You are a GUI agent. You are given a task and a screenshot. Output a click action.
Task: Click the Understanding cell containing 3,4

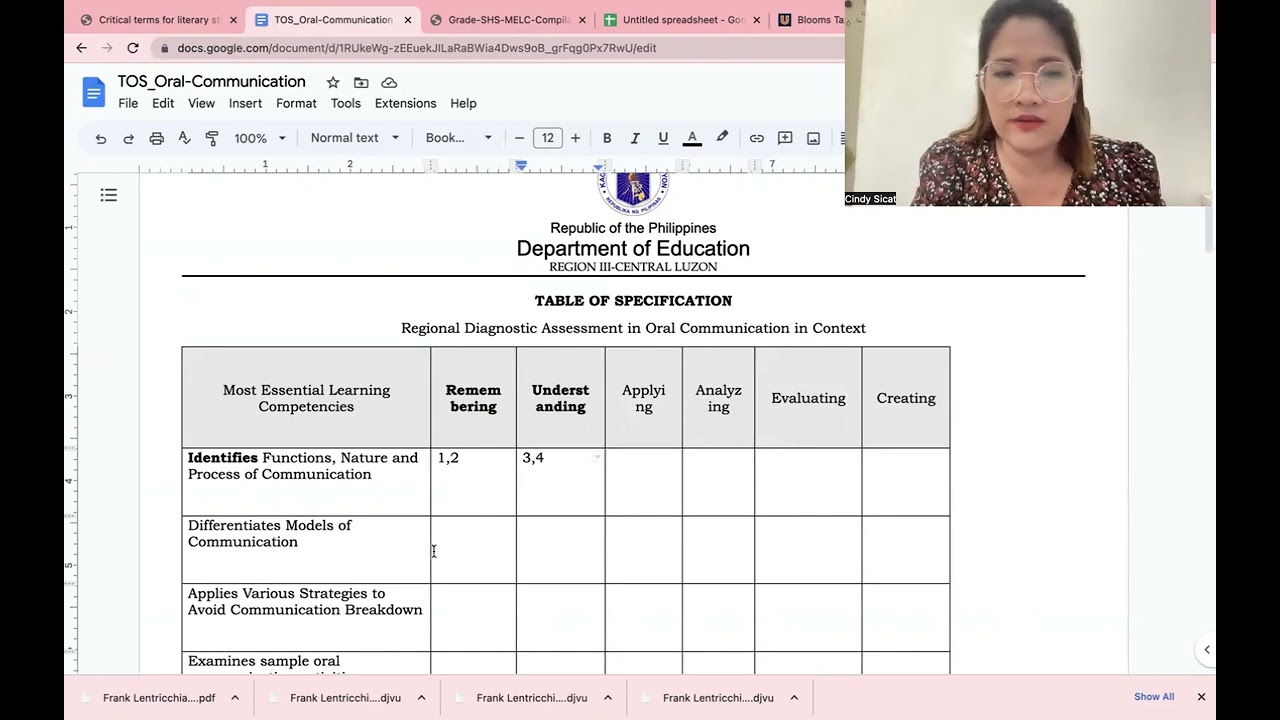coord(560,482)
